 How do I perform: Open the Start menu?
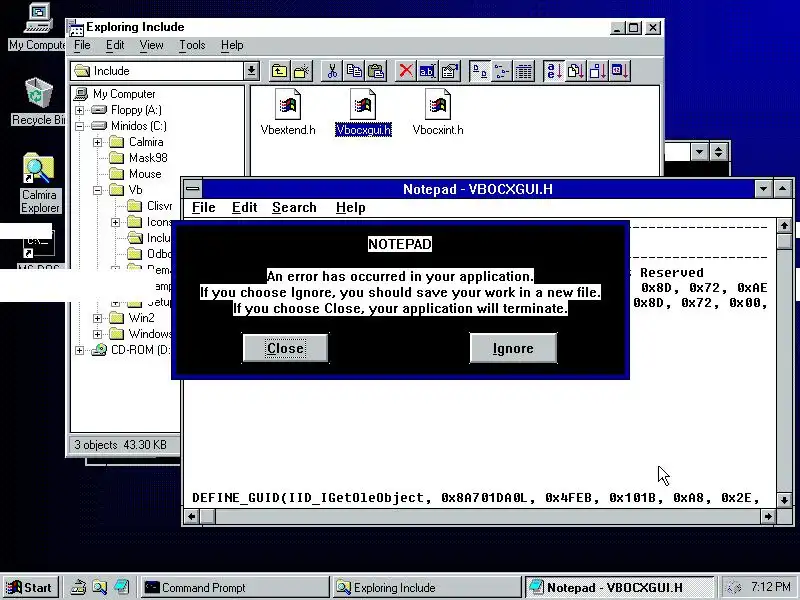(31, 588)
